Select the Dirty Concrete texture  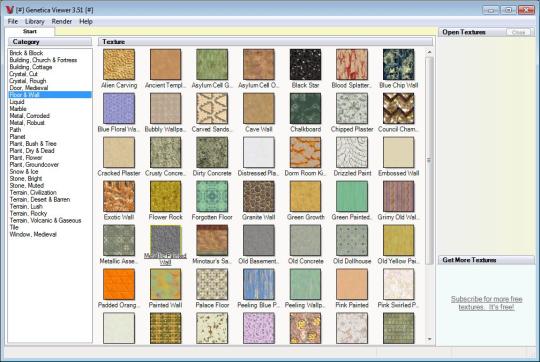point(212,153)
